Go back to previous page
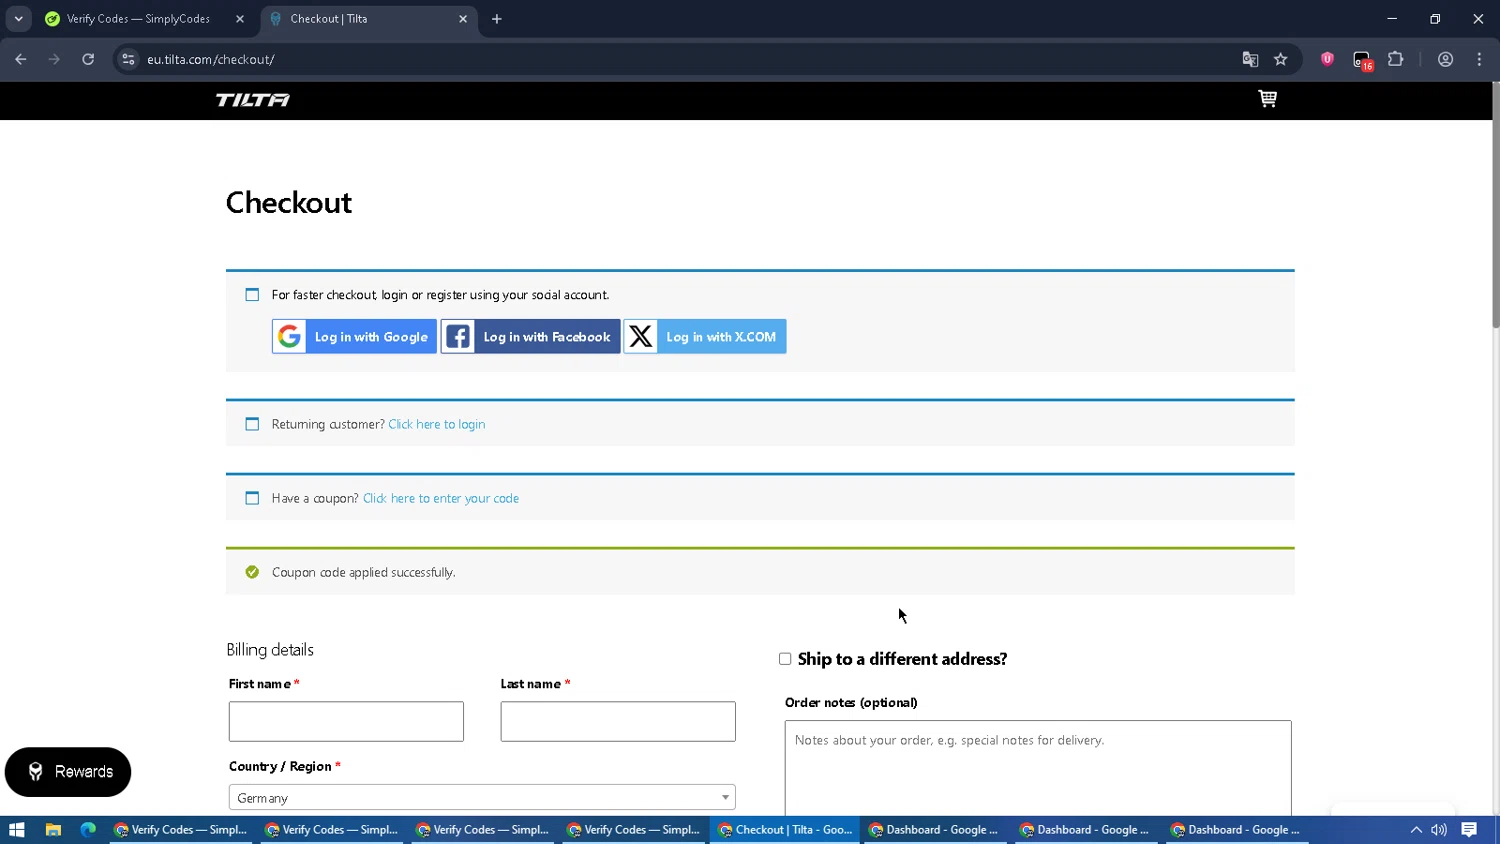Image resolution: width=1500 pixels, height=844 pixels. coord(21,59)
